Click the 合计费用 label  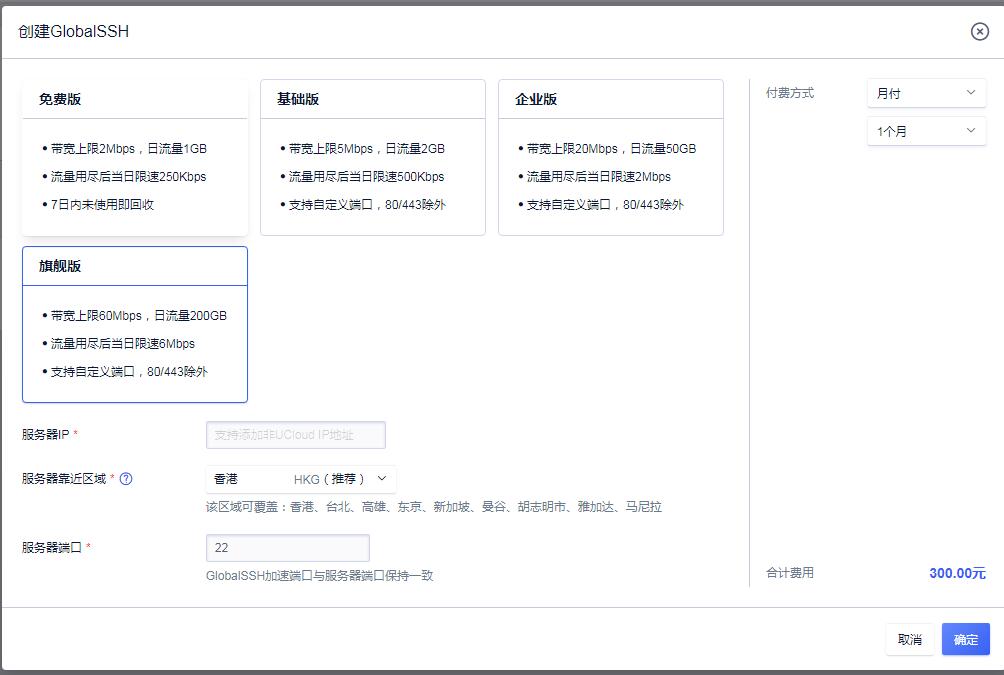click(x=789, y=573)
